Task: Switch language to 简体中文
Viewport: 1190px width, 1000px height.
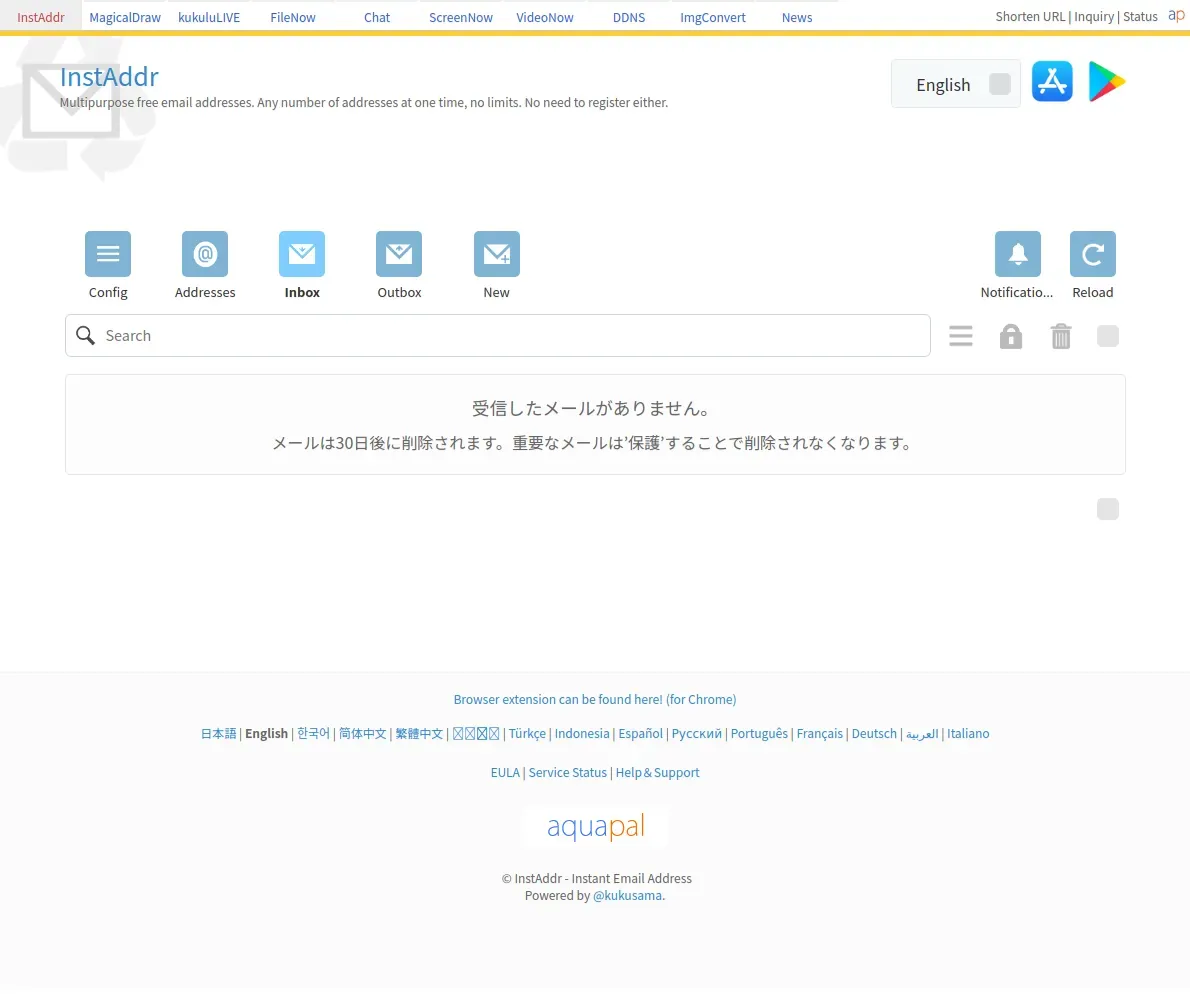Action: click(363, 734)
